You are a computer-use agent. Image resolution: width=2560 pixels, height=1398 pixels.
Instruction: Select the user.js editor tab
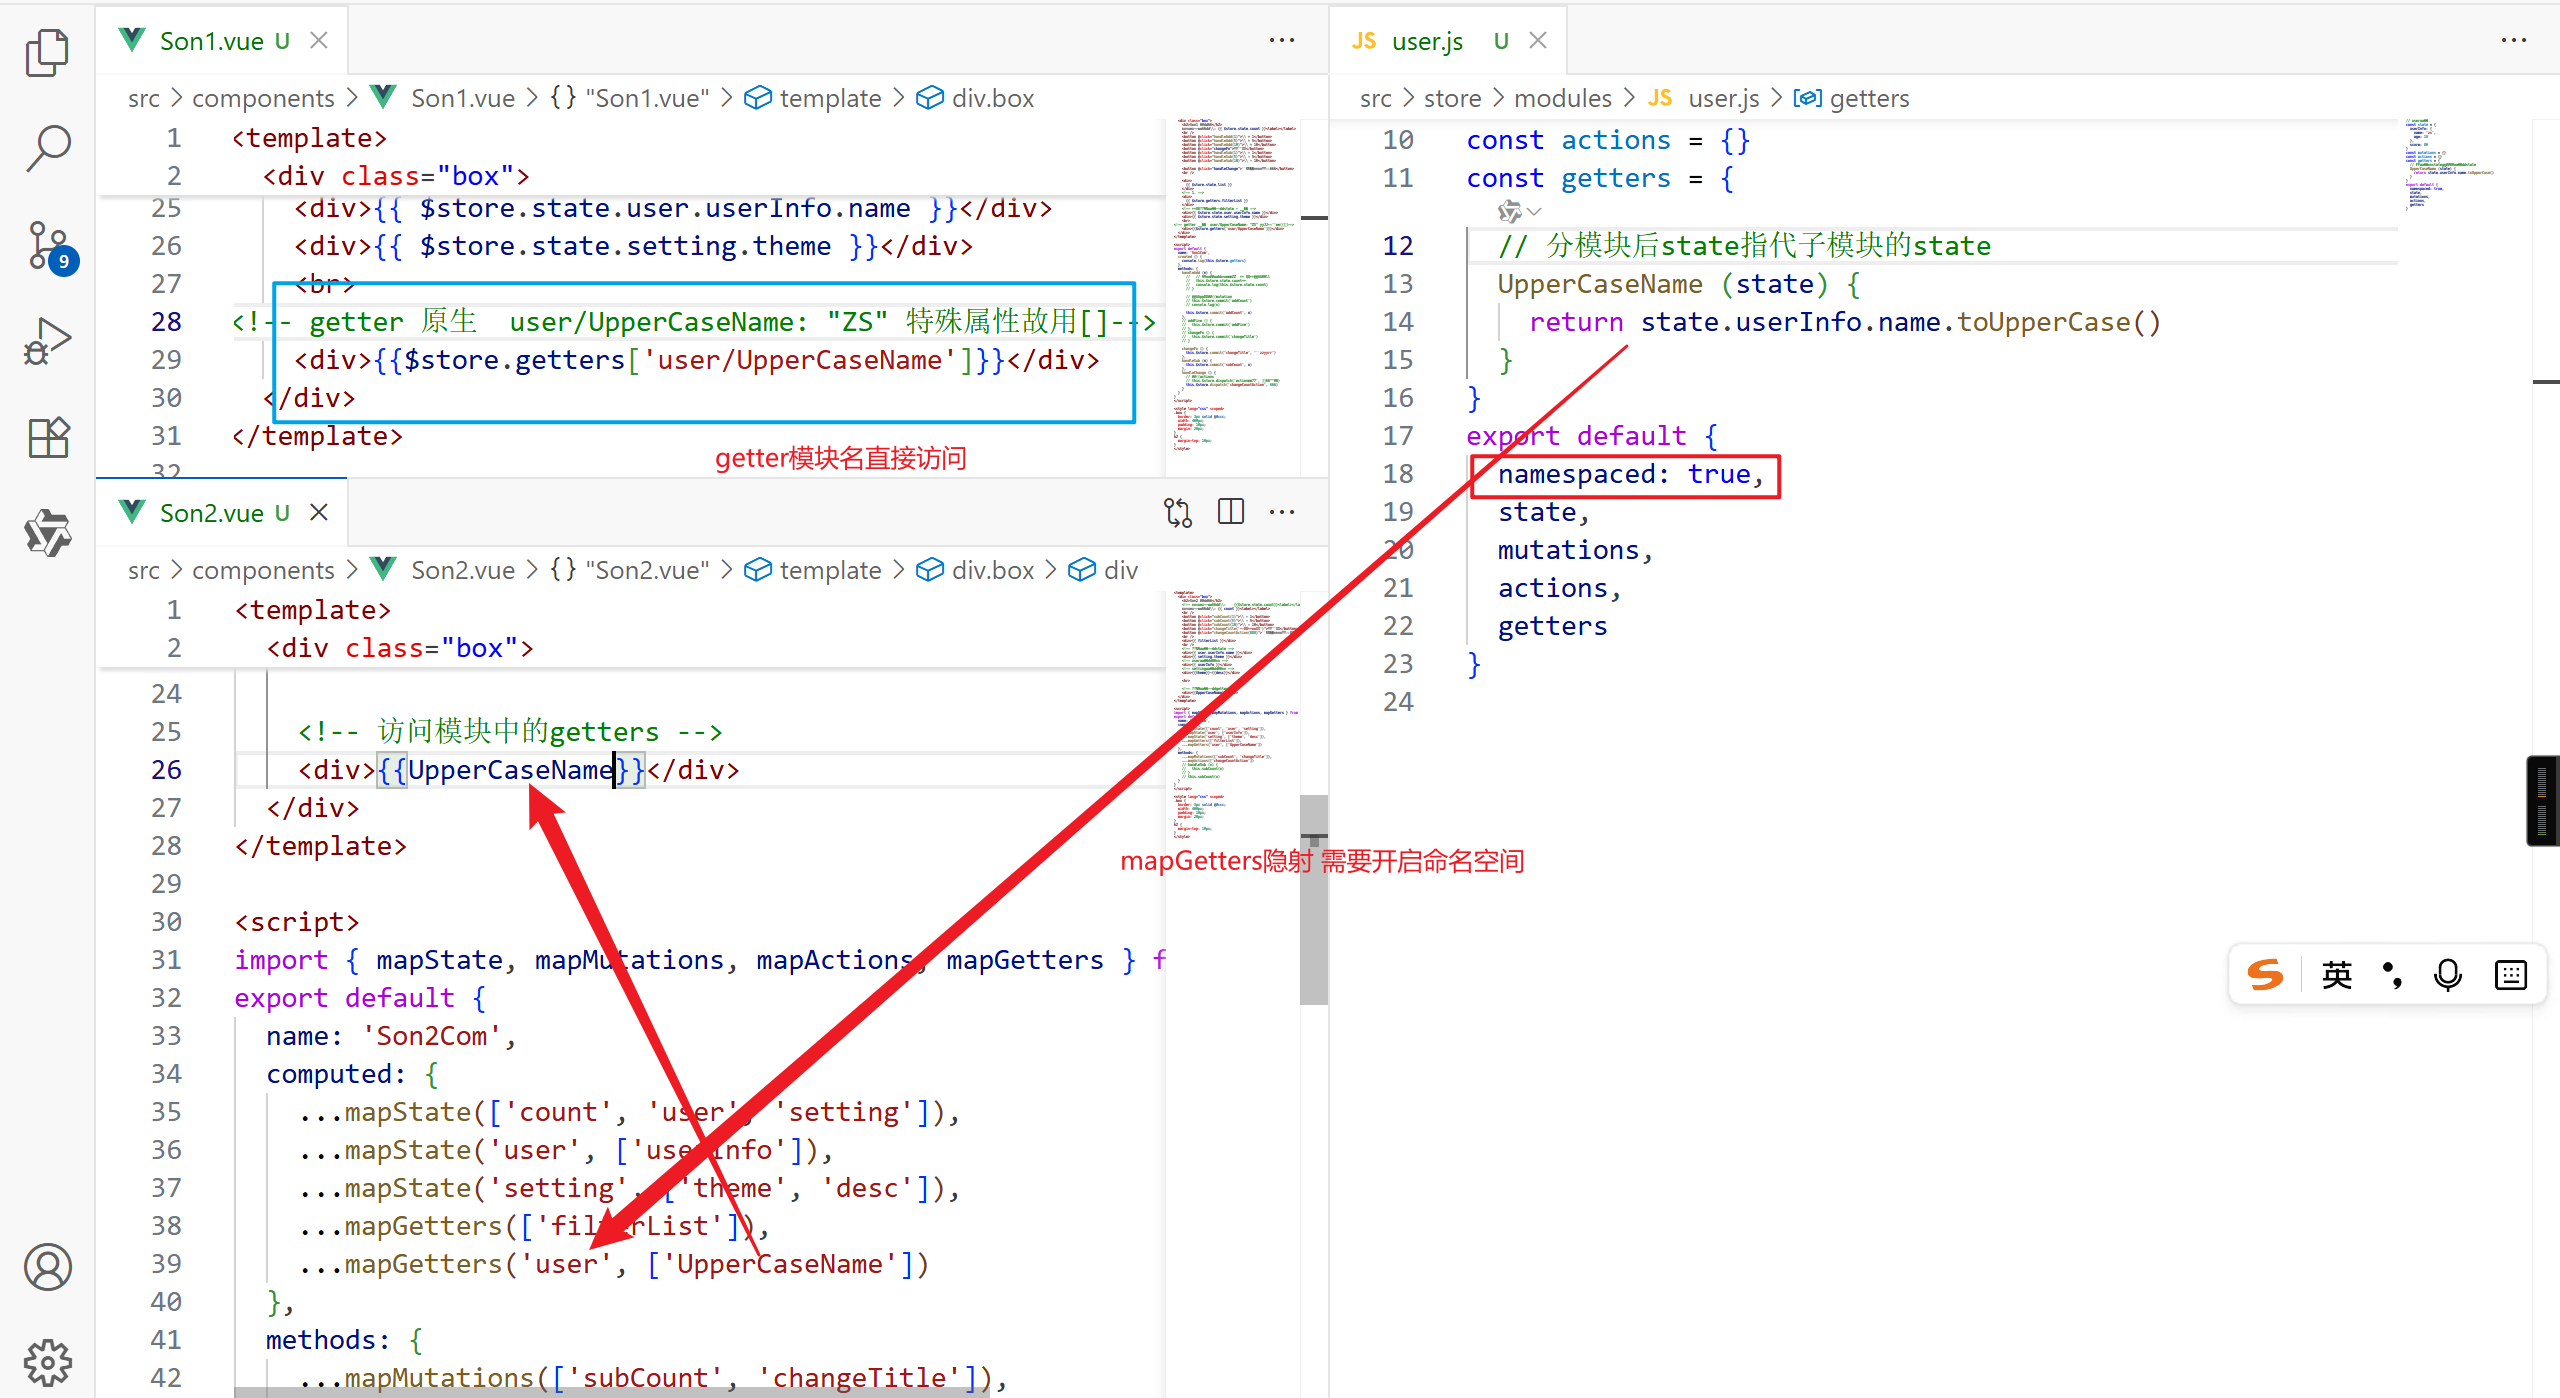click(1427, 41)
